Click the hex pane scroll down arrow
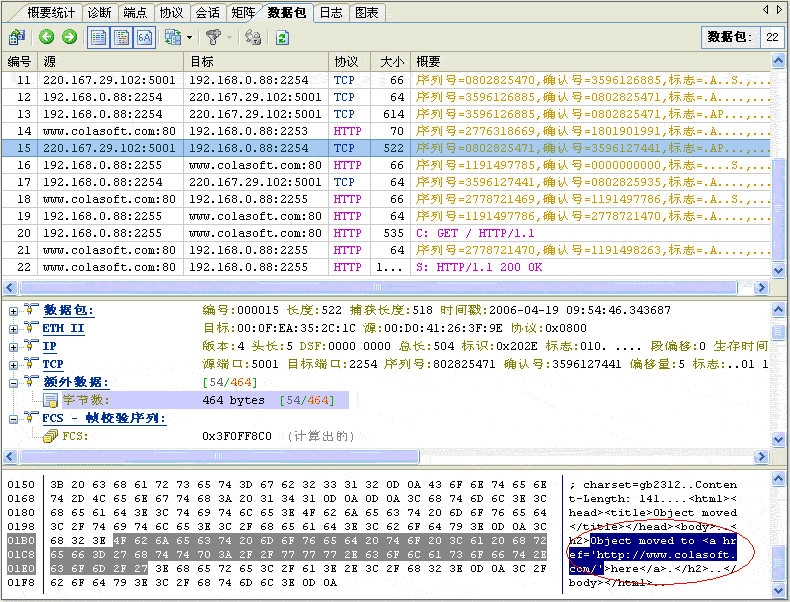Screen dimensions: 790x602 pos(778,590)
